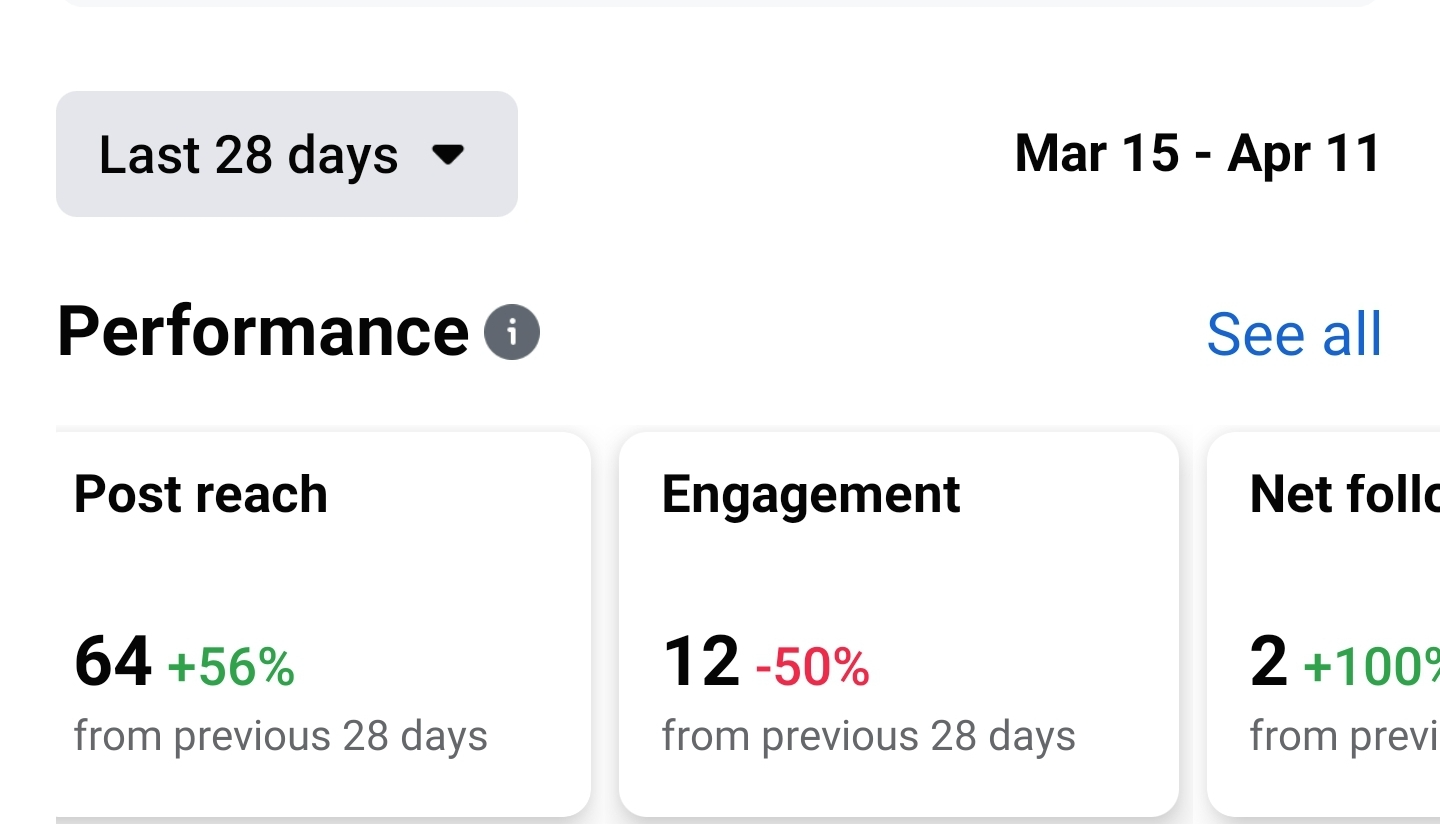Select the Net follo title text
1440x834 pixels.
1345,494
